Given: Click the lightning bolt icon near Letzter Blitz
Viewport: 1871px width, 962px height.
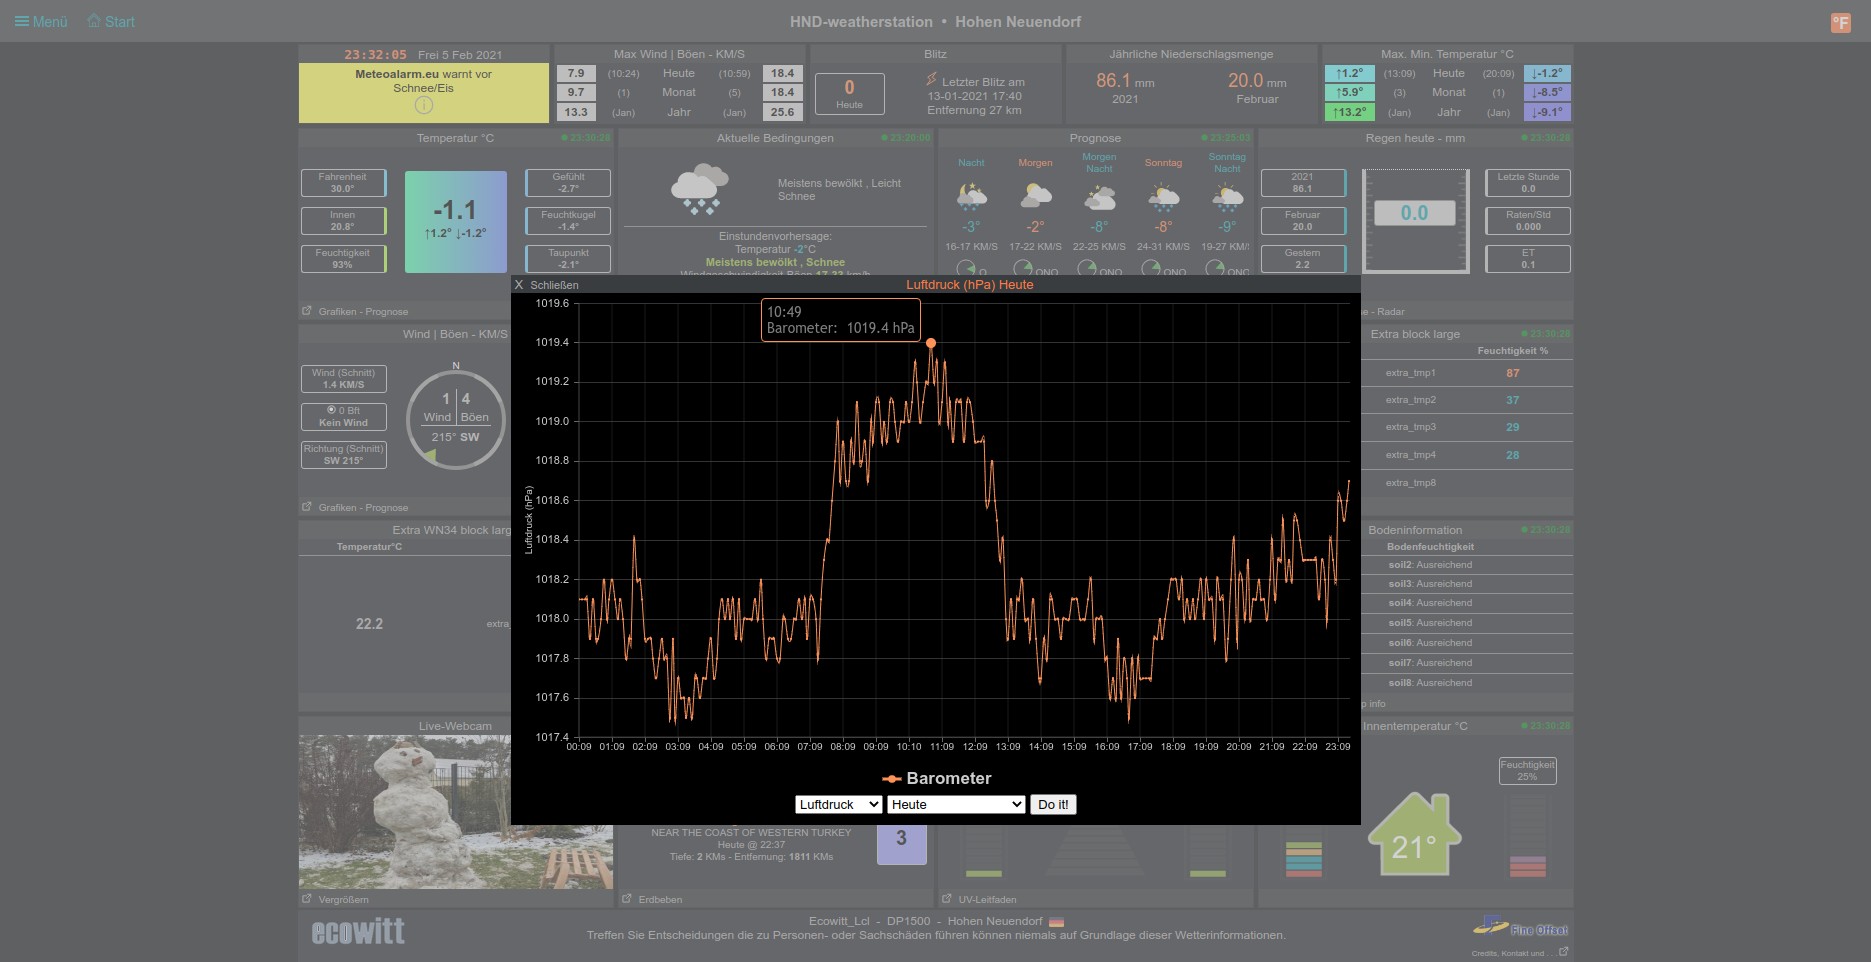Looking at the screenshot, I should pos(931,79).
